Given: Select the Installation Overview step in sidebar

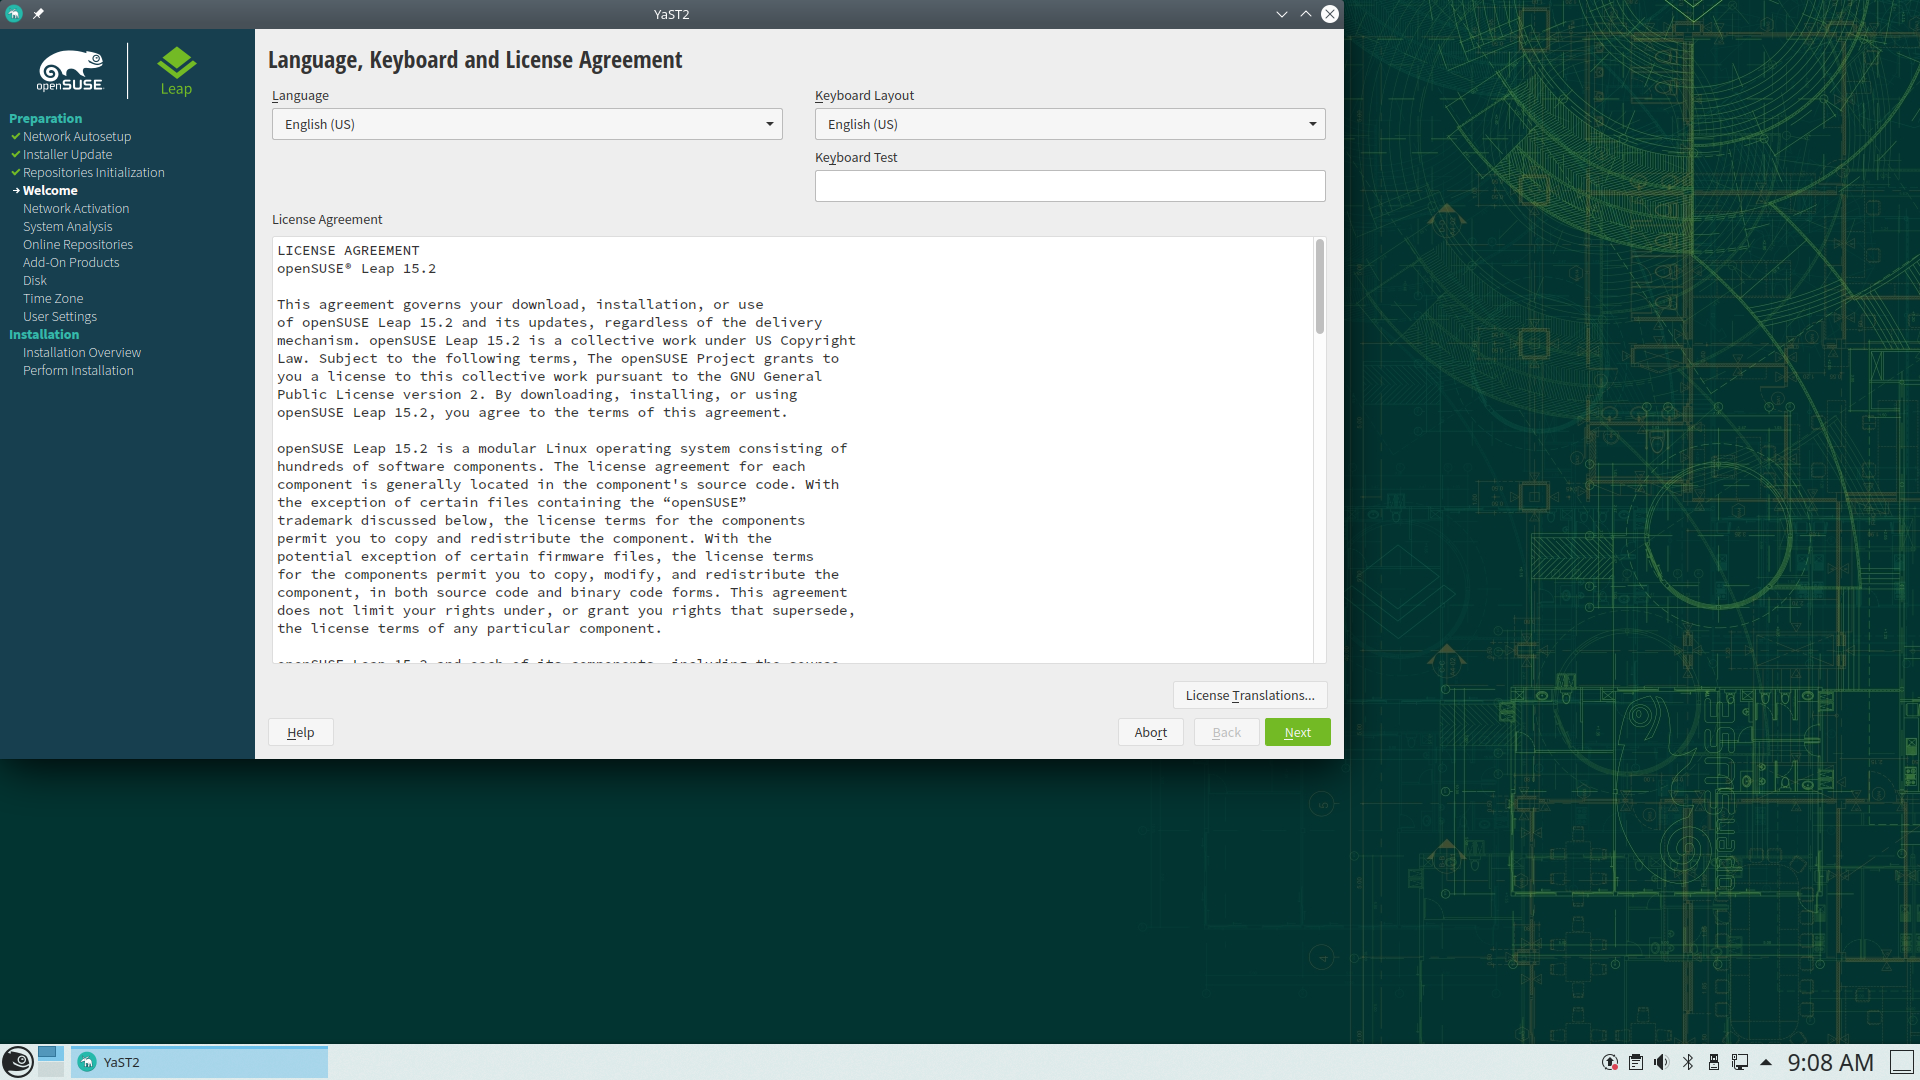Looking at the screenshot, I should [82, 352].
